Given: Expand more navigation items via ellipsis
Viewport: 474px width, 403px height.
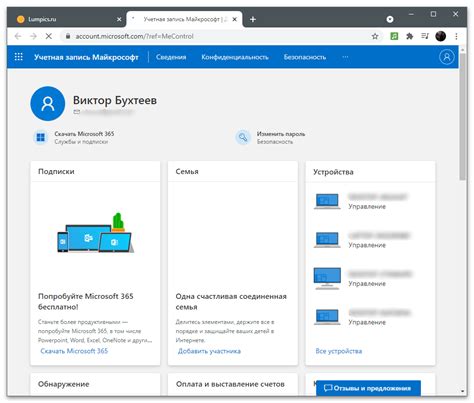Looking at the screenshot, I should pos(345,57).
